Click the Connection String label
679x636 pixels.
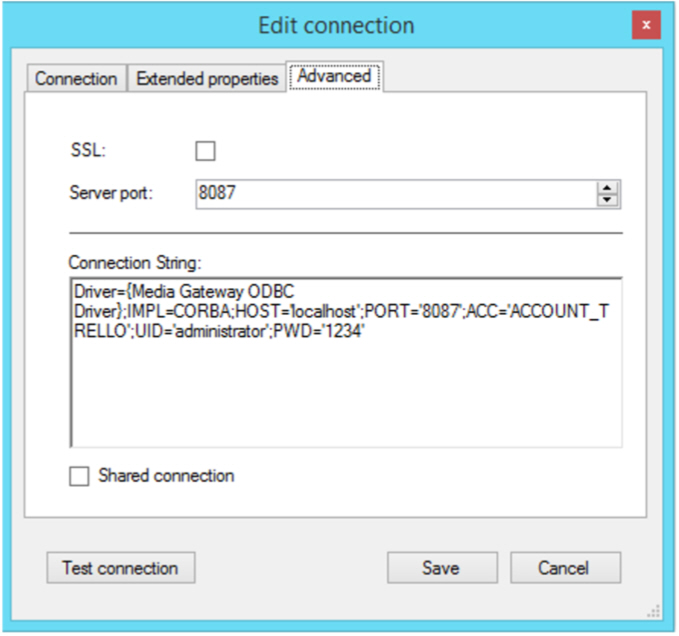tap(135, 263)
